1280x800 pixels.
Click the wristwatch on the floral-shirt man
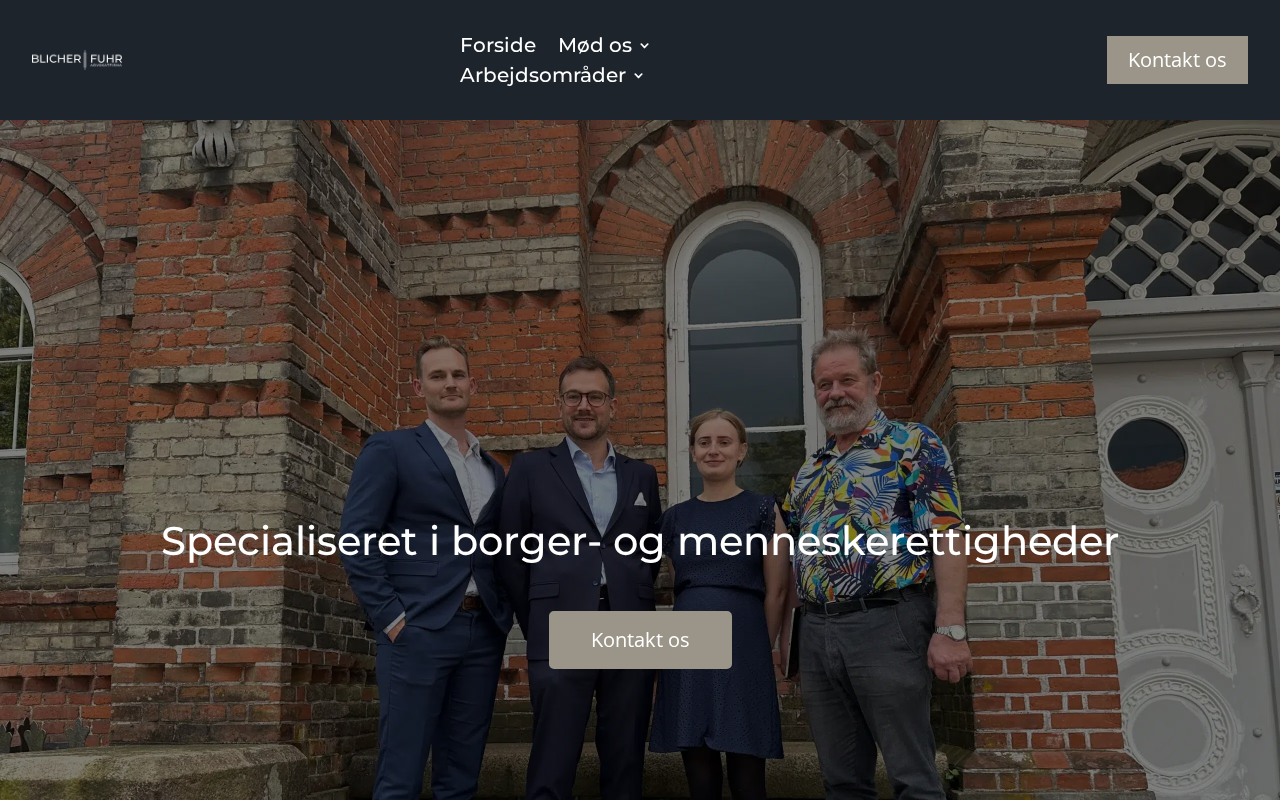[x=952, y=632]
